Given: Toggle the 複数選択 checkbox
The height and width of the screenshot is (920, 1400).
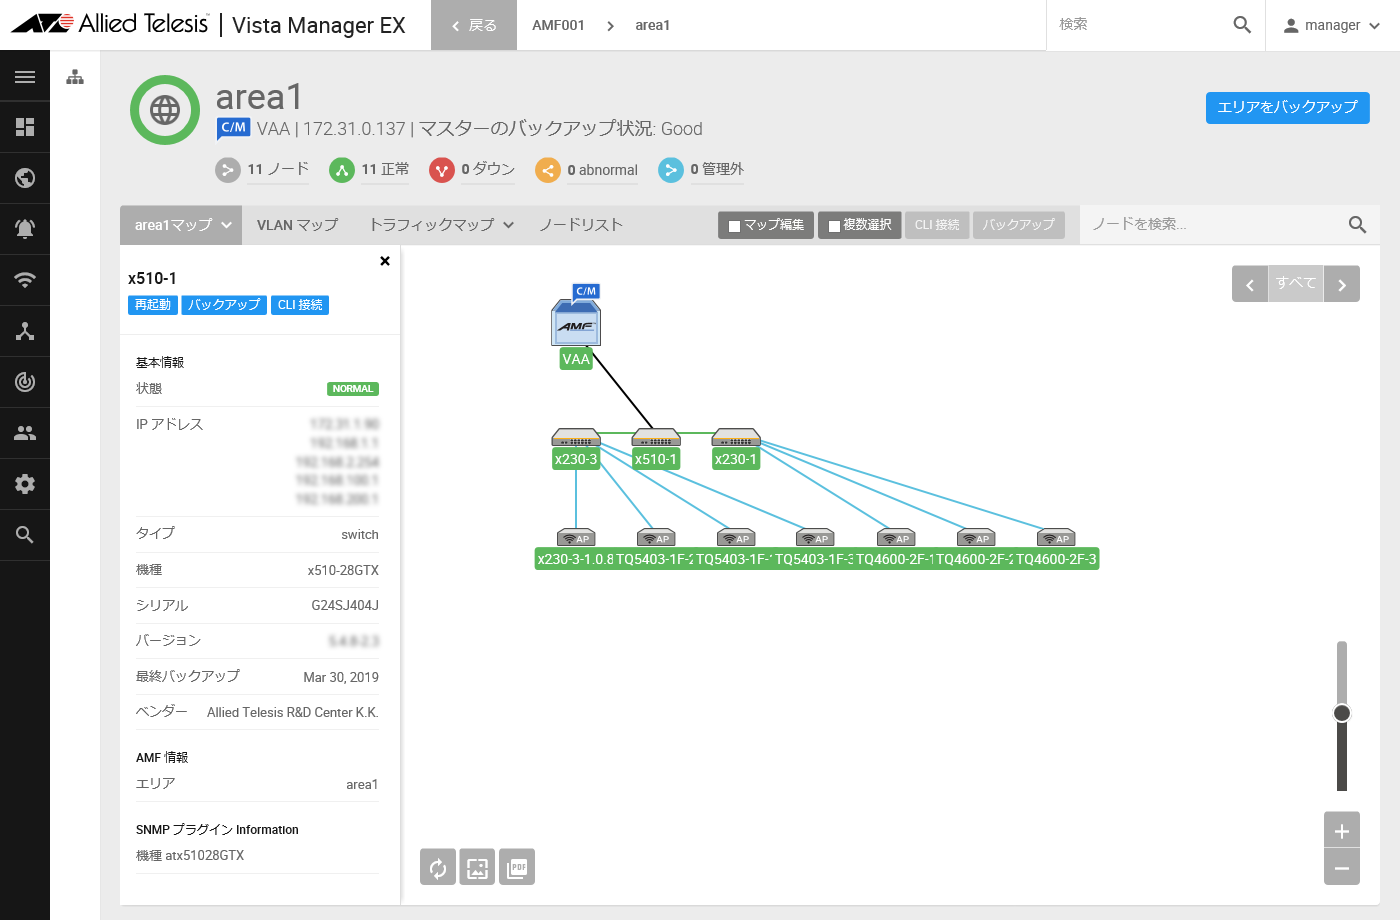Looking at the screenshot, I should click(x=835, y=226).
